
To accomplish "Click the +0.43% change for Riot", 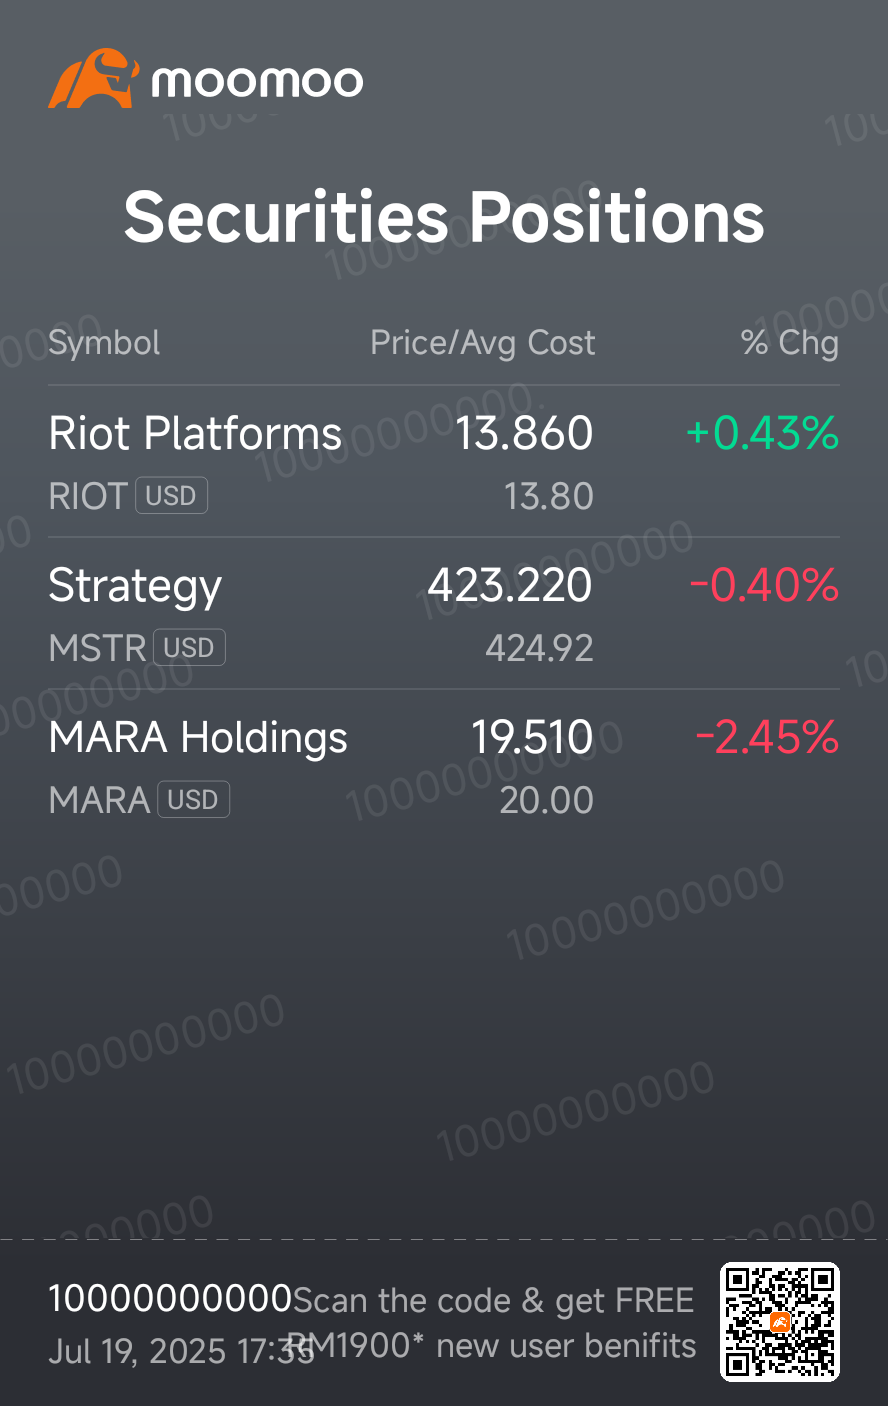I will pos(763,433).
